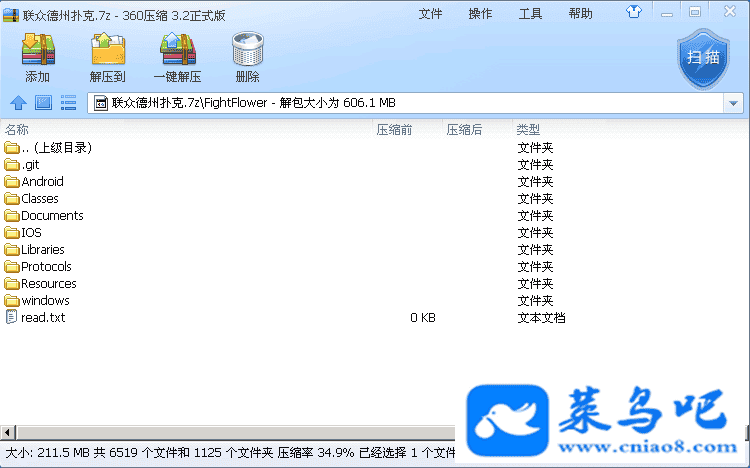750x468 pixels.
Task: Click the archive path input field
Action: [x=415, y=103]
